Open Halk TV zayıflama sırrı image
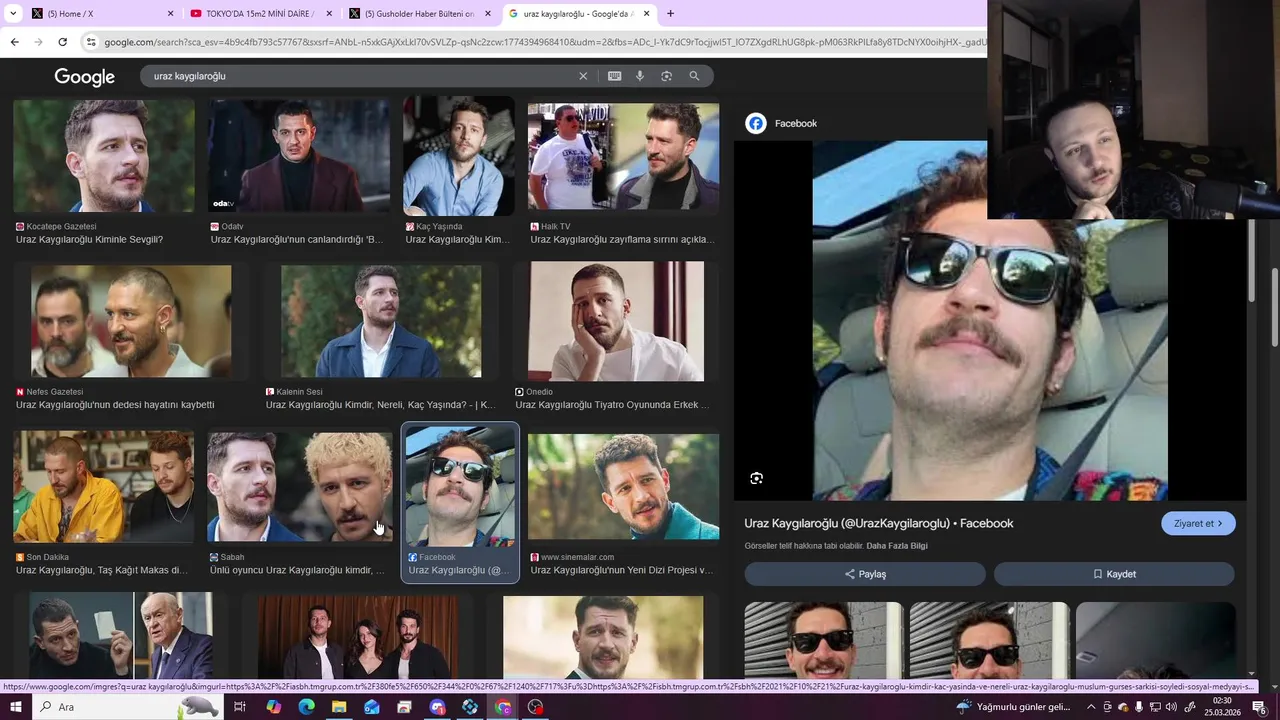The width and height of the screenshot is (1280, 720). pos(623,156)
